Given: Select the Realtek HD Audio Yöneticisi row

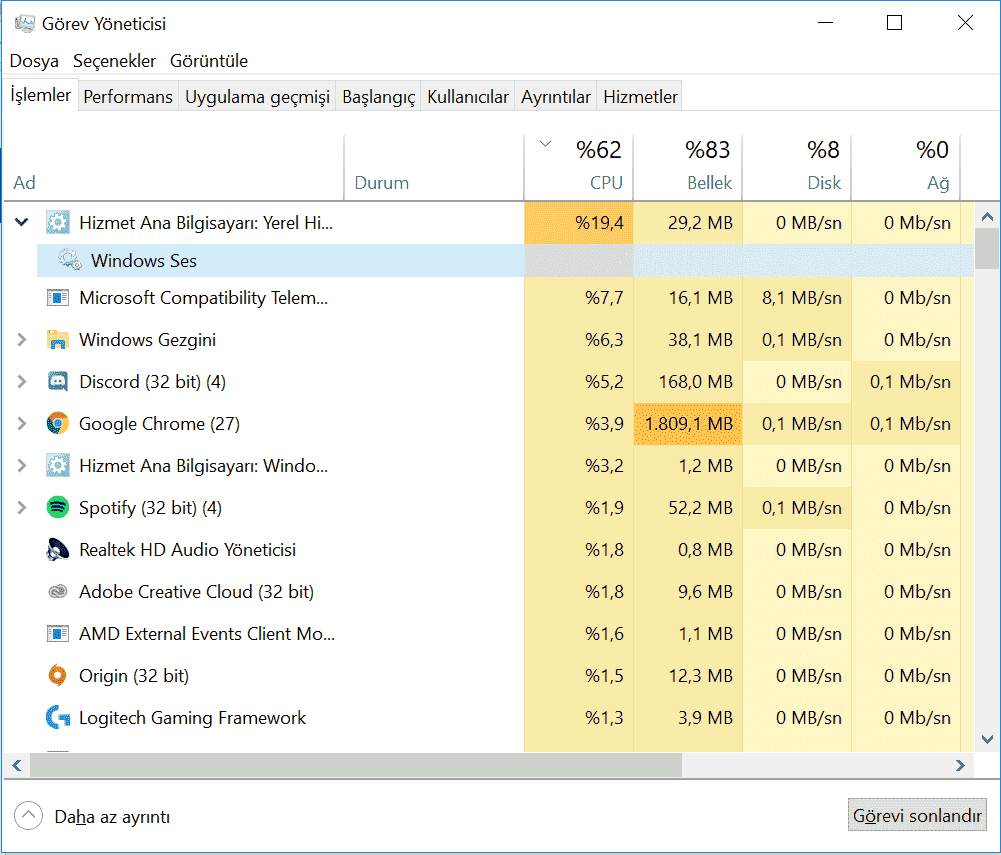Looking at the screenshot, I should click(488, 550).
